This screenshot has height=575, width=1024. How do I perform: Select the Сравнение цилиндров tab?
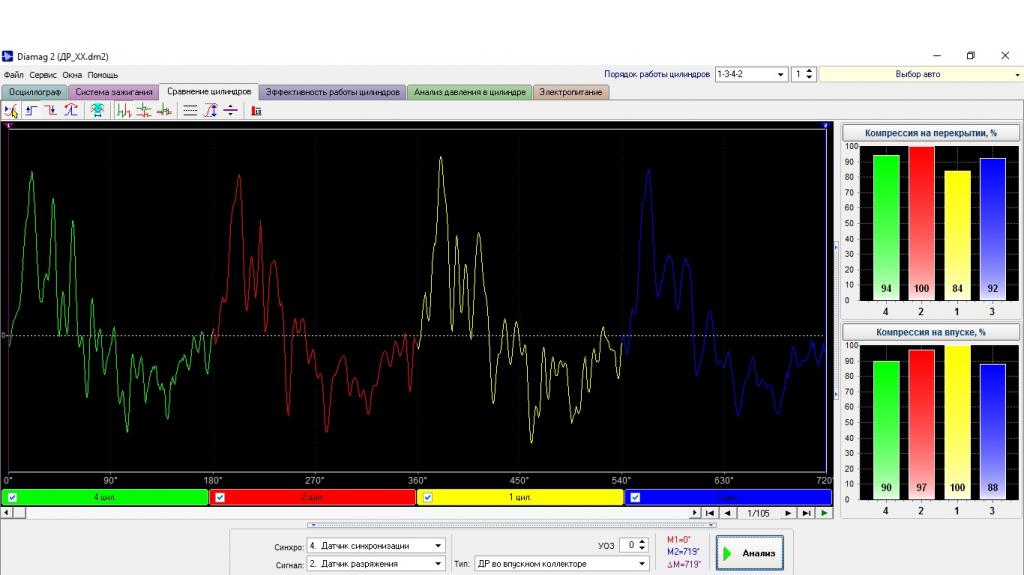[209, 91]
